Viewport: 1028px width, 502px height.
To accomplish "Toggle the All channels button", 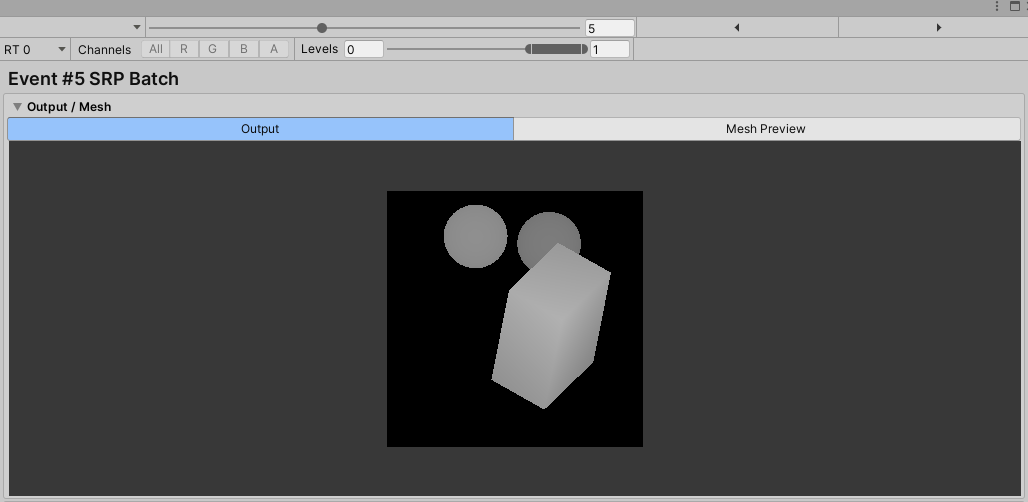I will pyautogui.click(x=155, y=49).
